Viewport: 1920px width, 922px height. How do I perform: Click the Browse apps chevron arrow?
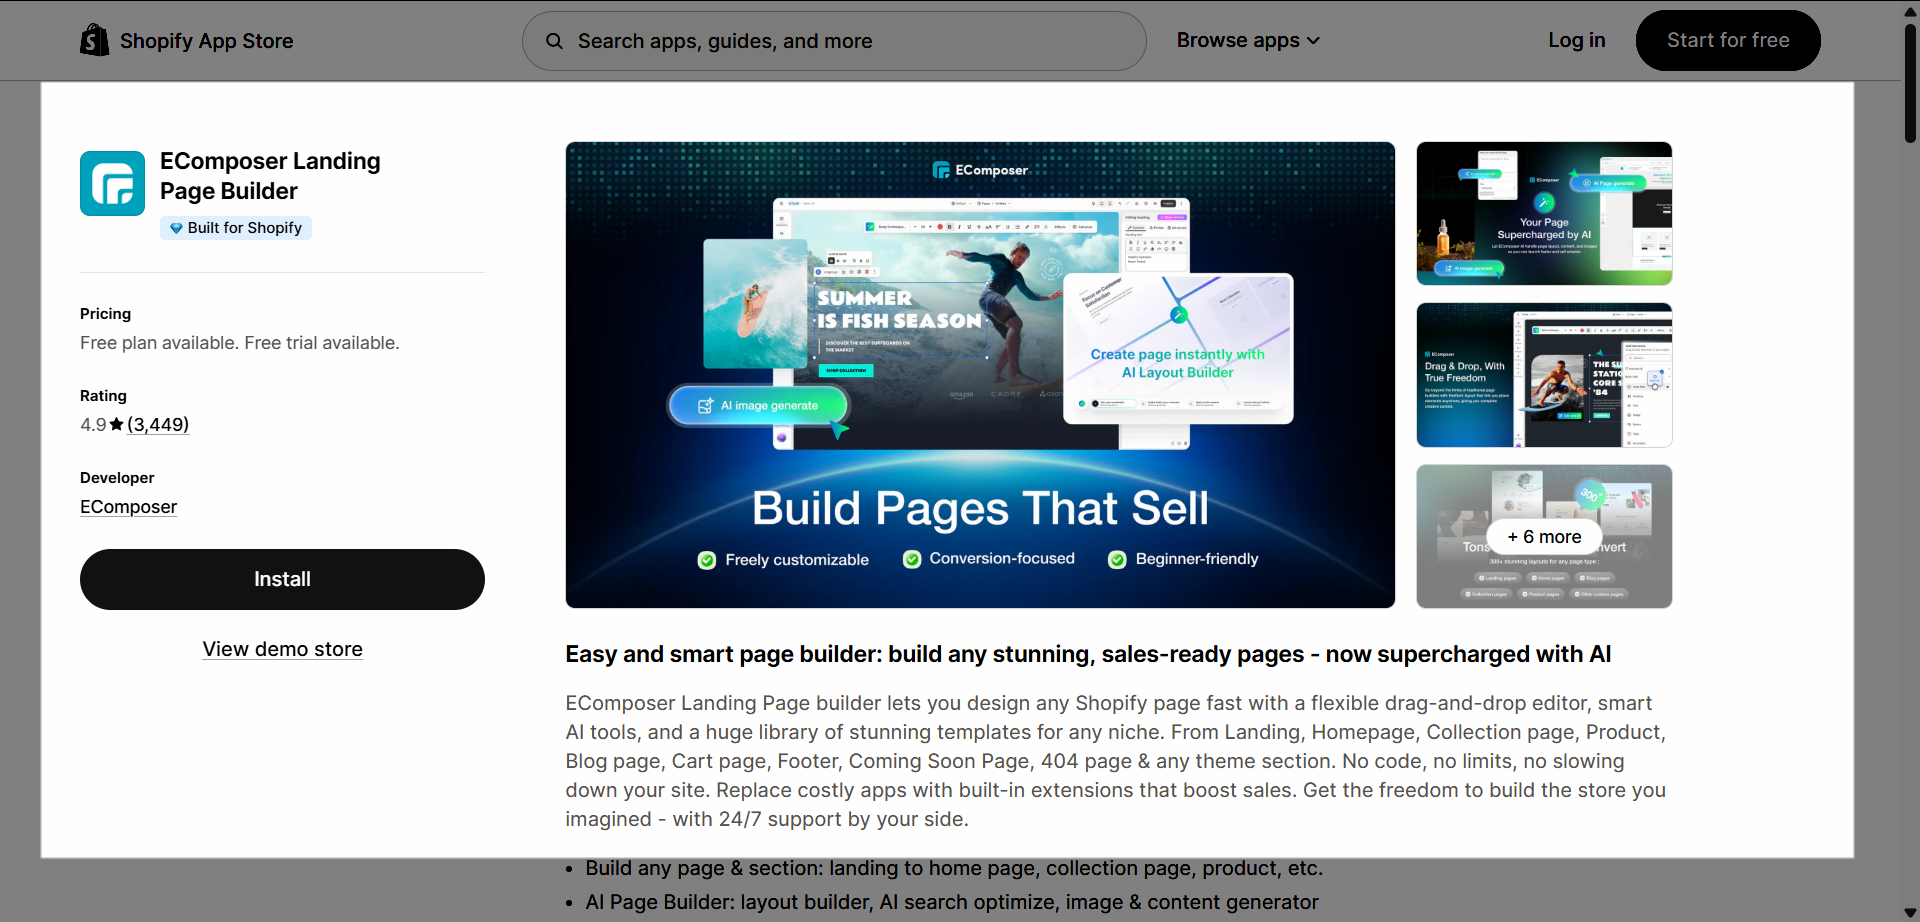click(1313, 41)
